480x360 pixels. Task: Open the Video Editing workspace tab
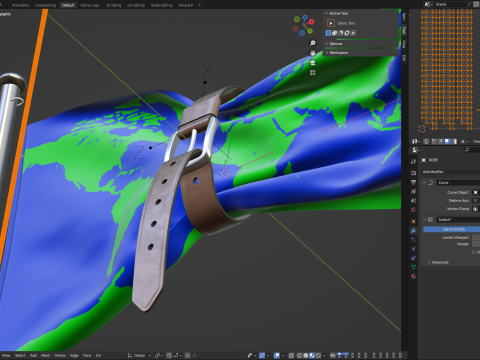[x=162, y=5]
